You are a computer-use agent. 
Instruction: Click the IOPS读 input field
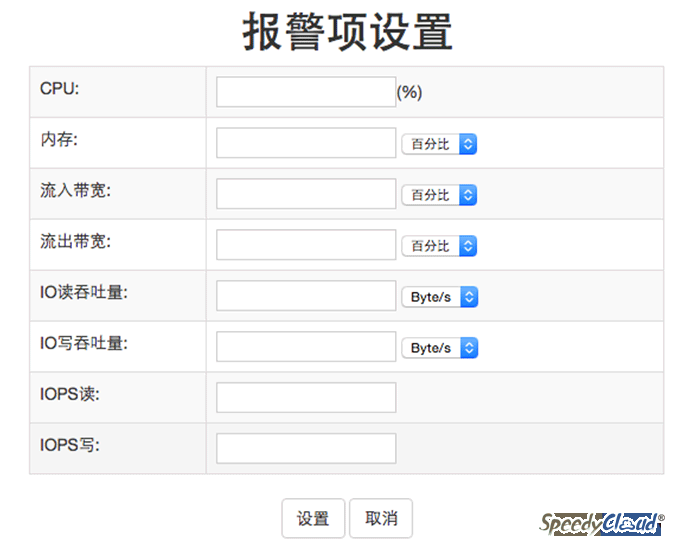point(306,397)
